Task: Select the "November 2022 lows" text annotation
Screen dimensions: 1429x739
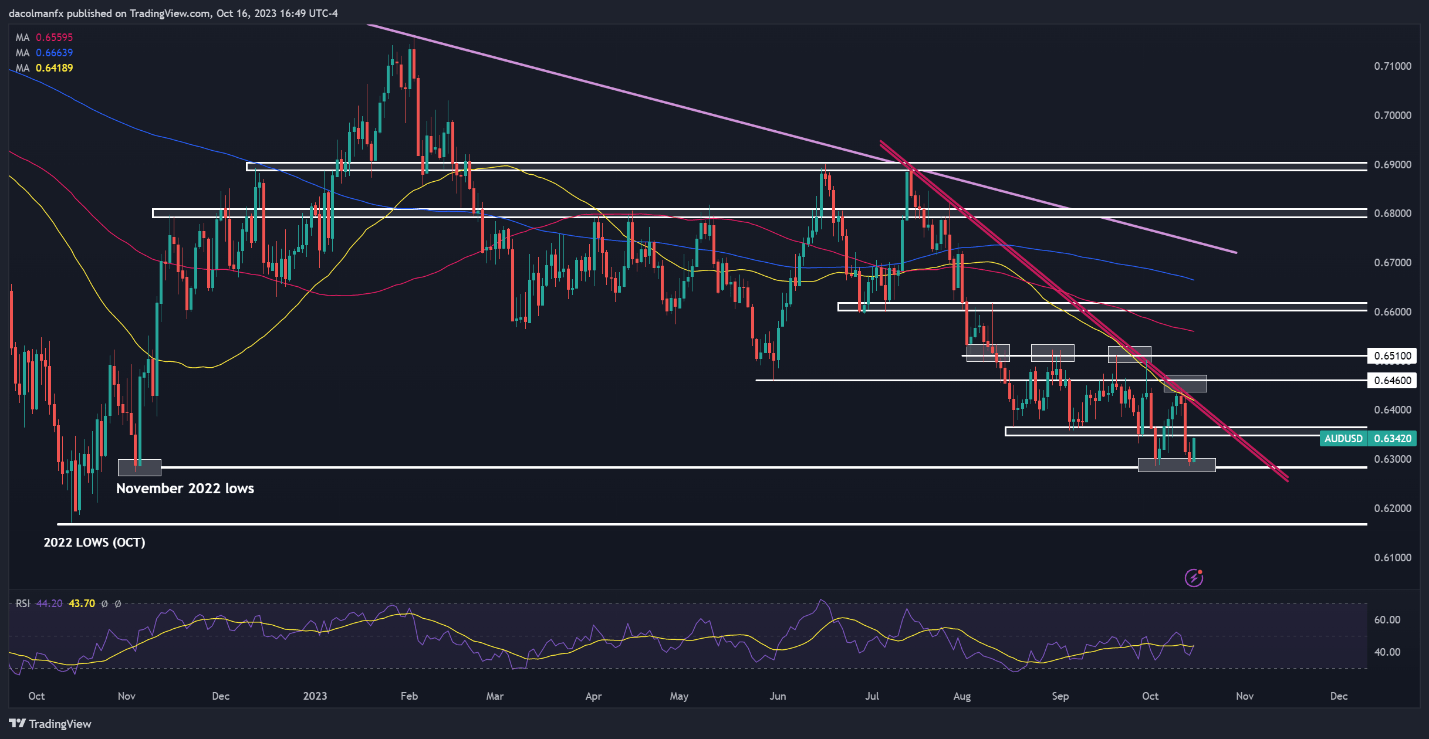Action: pos(185,489)
